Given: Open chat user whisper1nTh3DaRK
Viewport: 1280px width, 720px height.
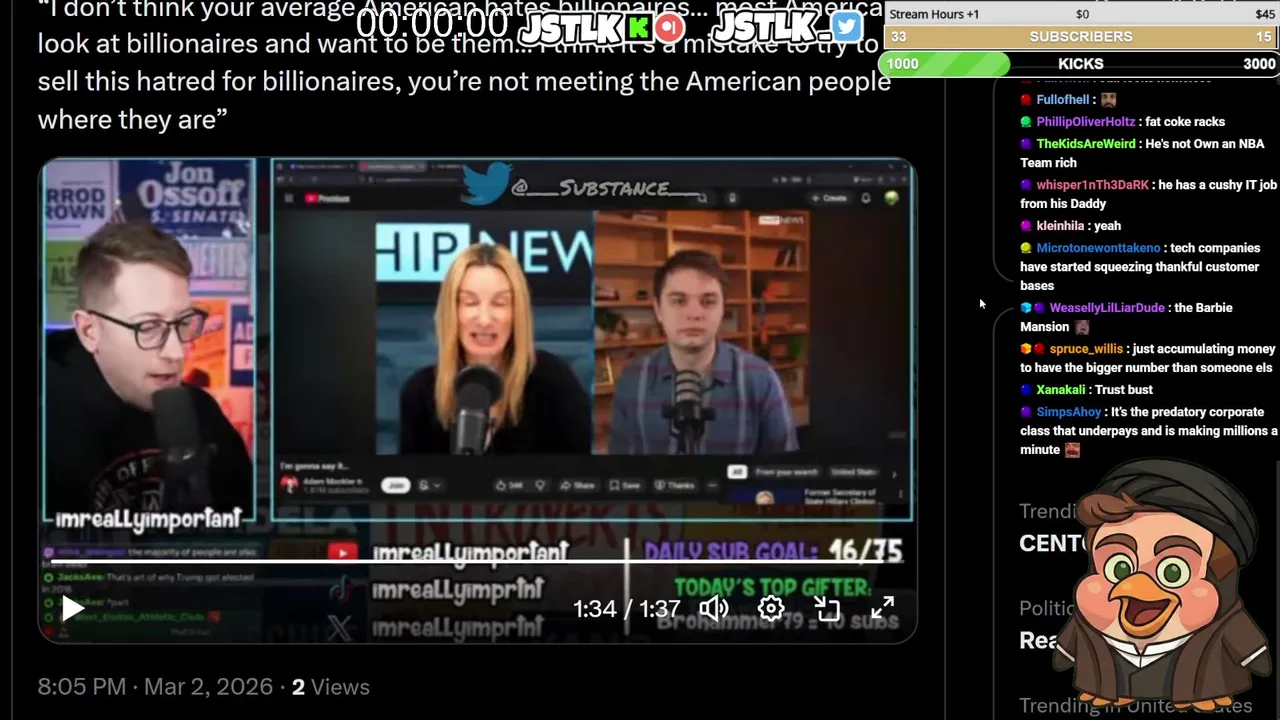Looking at the screenshot, I should point(1093,185).
